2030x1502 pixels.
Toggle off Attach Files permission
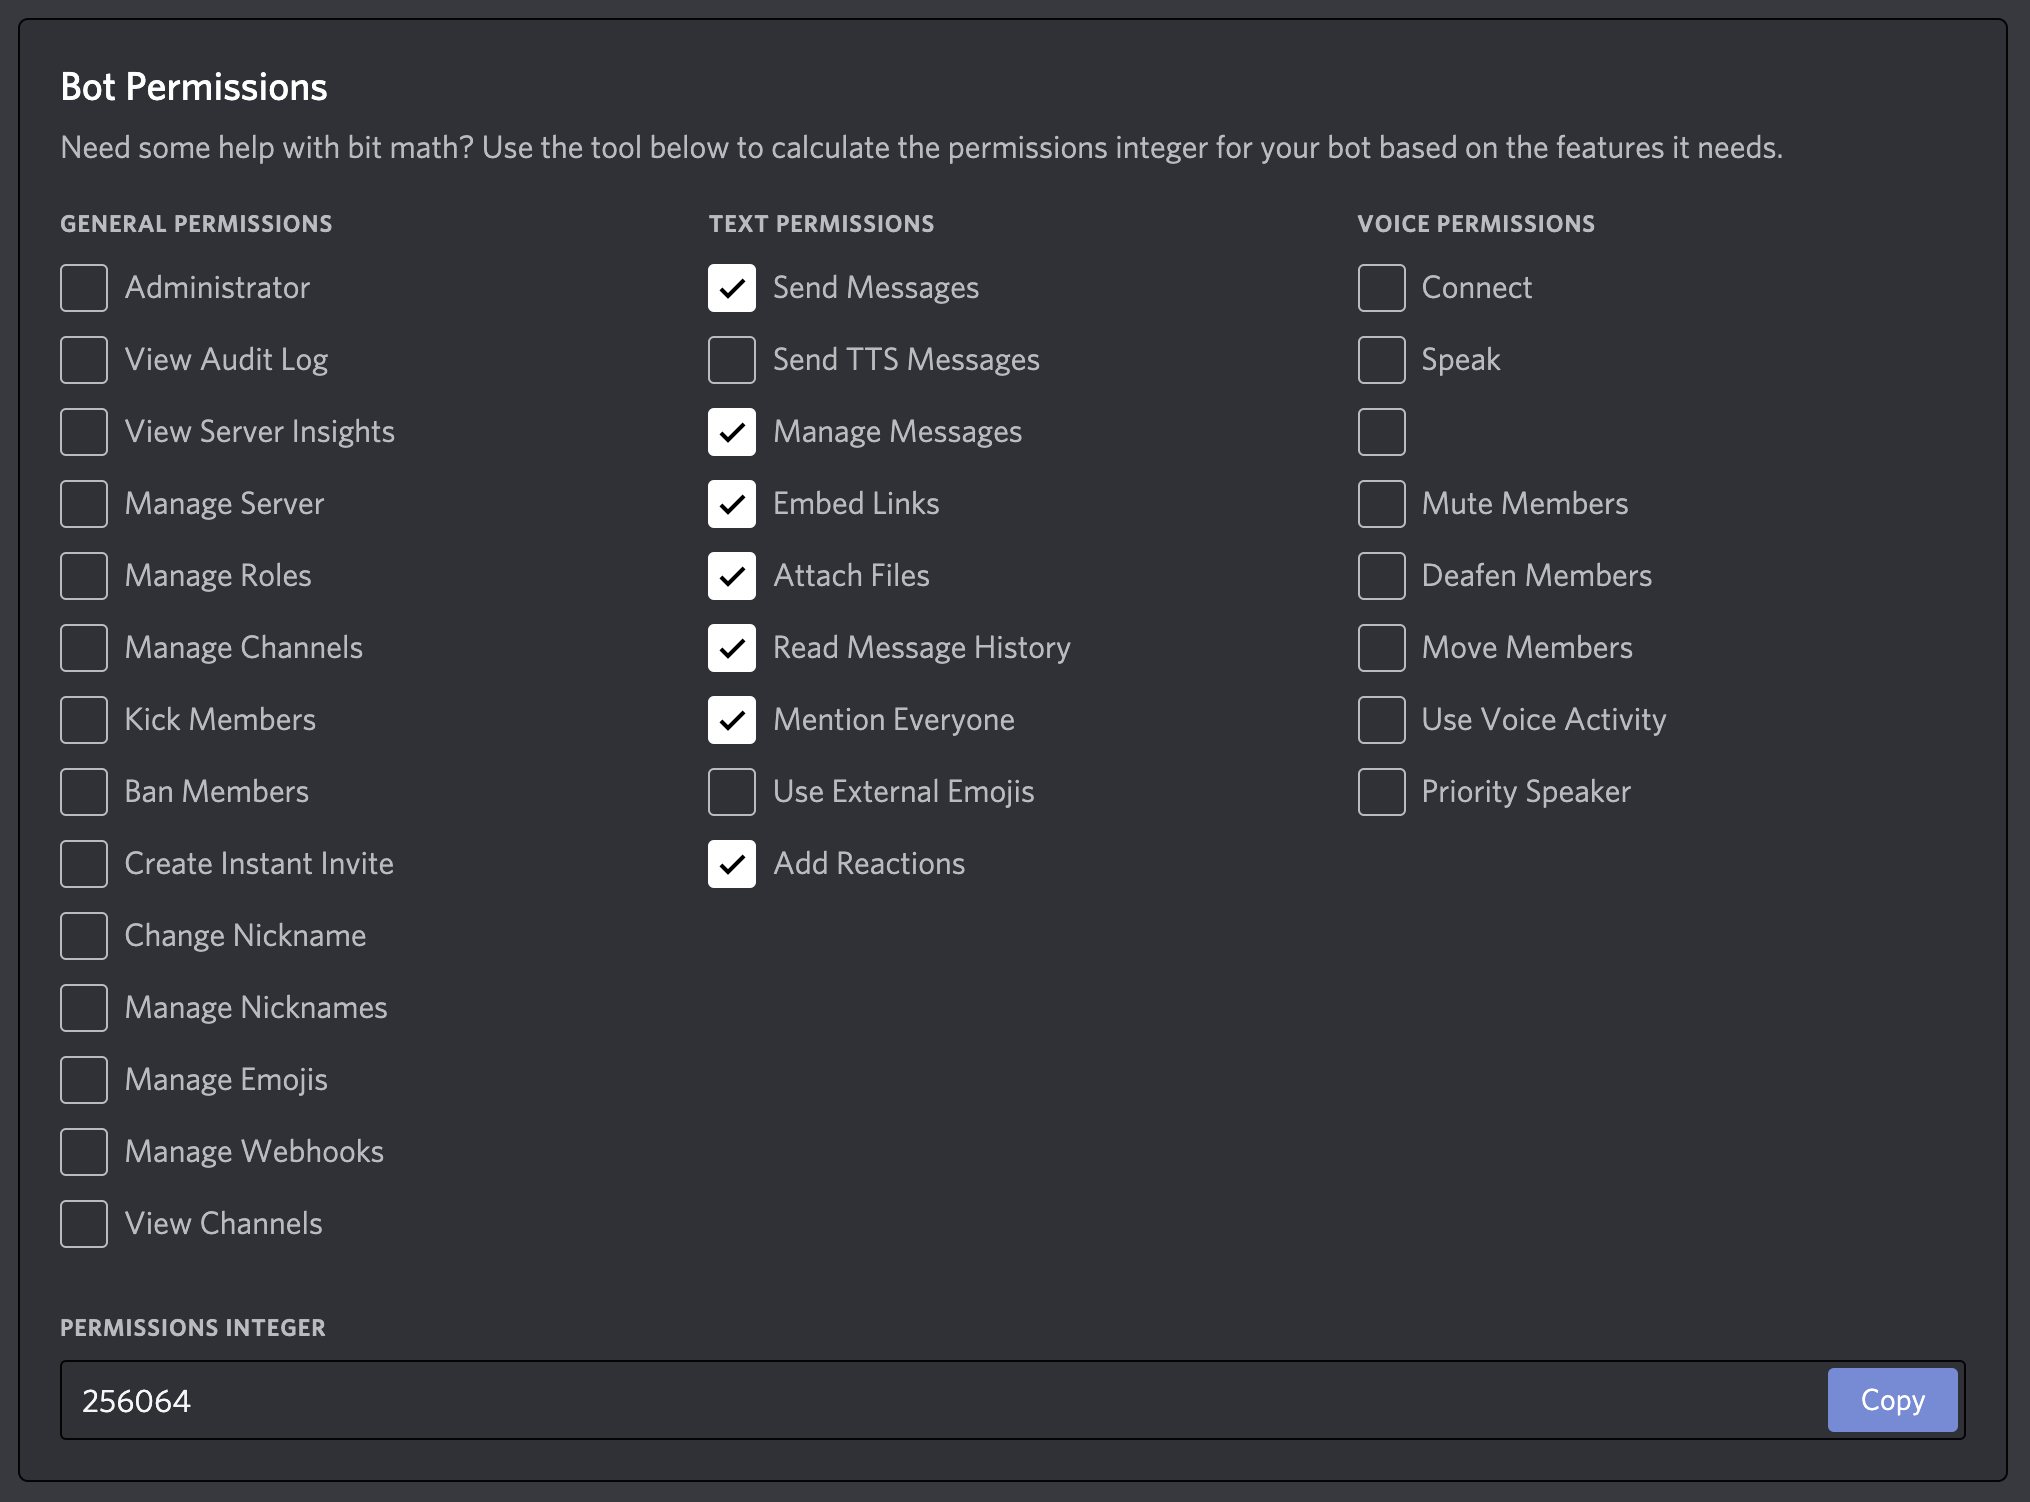tap(732, 576)
